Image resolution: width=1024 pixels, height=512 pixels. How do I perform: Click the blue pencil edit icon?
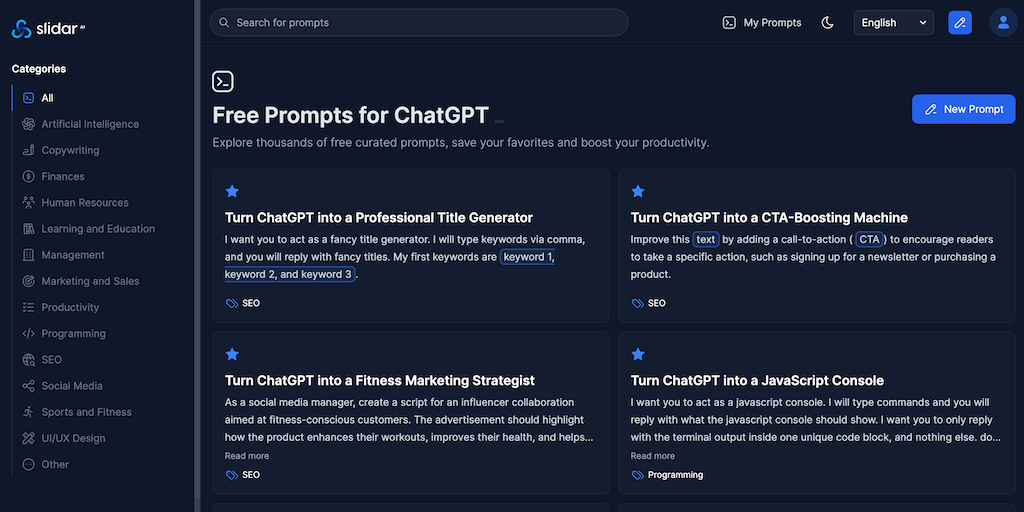(960, 23)
